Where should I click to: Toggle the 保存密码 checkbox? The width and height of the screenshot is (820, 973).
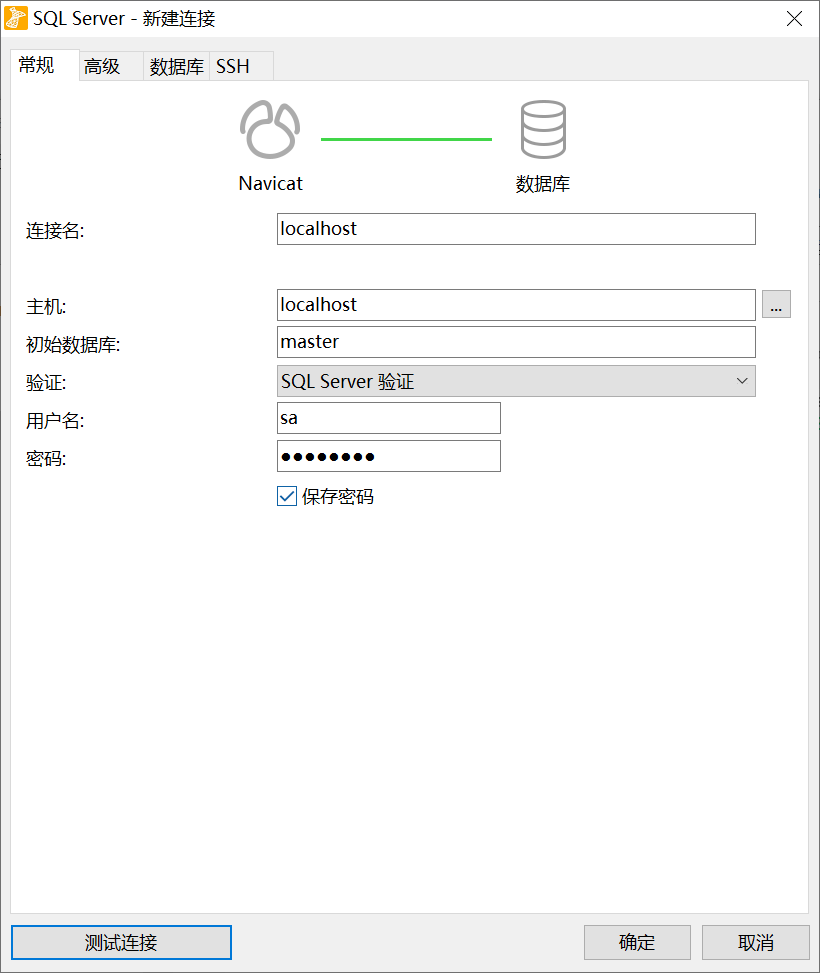(287, 496)
